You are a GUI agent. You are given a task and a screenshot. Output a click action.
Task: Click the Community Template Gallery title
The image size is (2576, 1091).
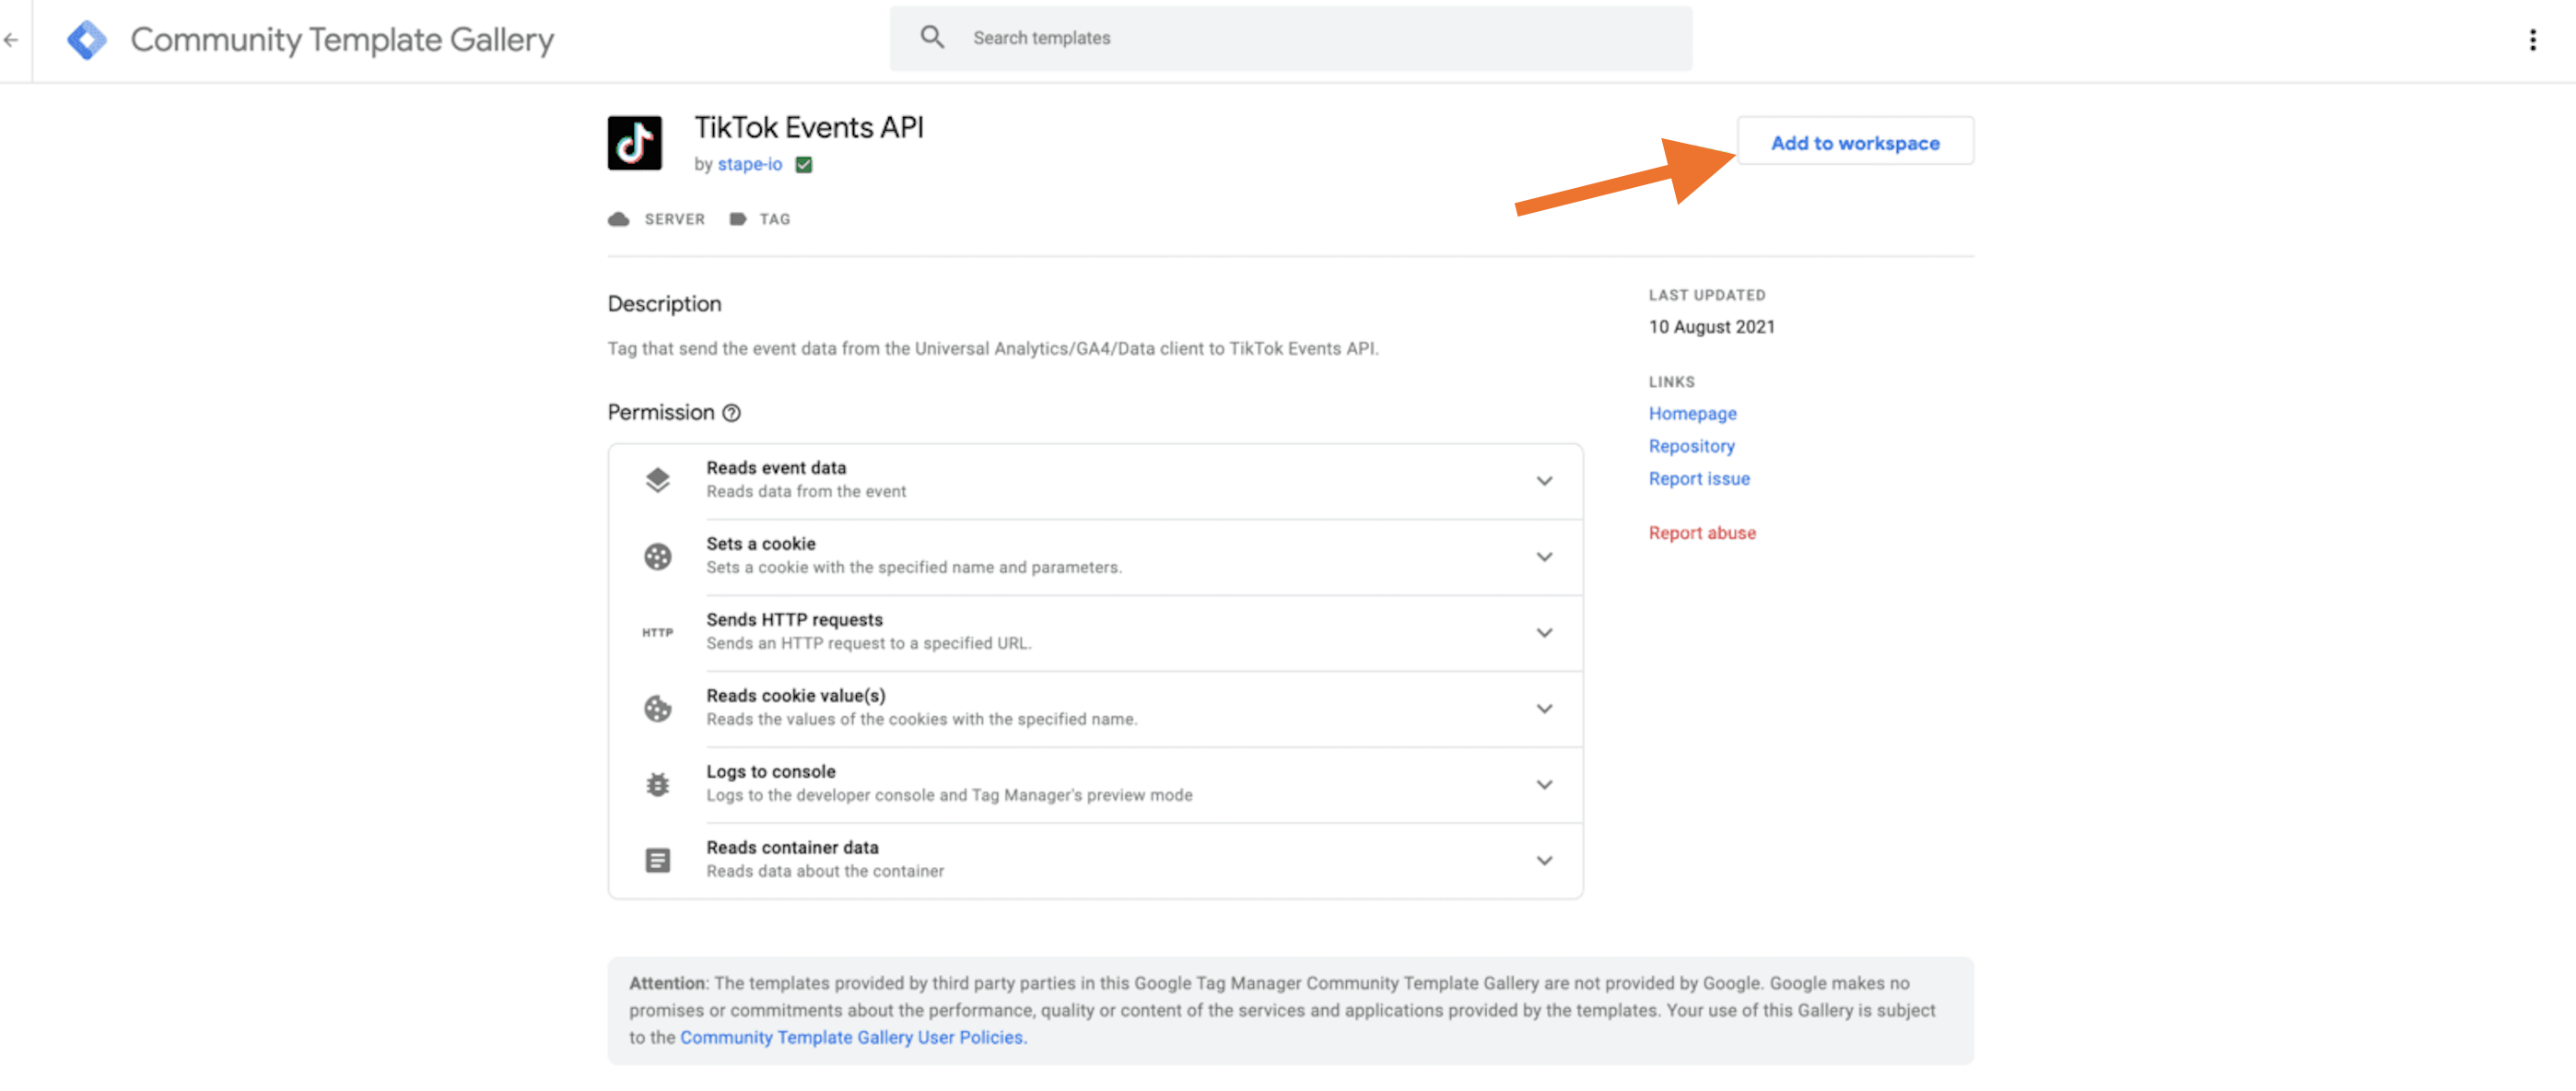click(342, 40)
